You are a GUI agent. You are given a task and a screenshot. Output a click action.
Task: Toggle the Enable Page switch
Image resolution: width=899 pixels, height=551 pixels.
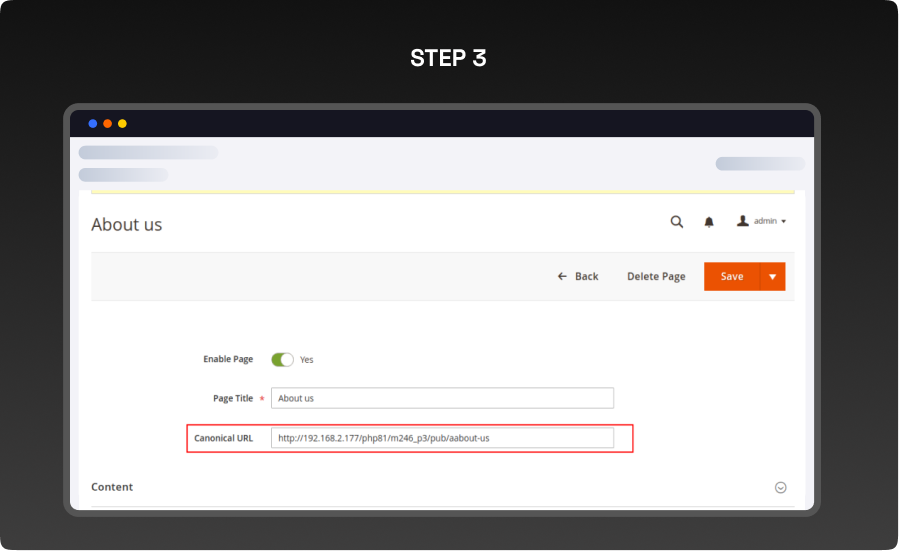tap(282, 359)
